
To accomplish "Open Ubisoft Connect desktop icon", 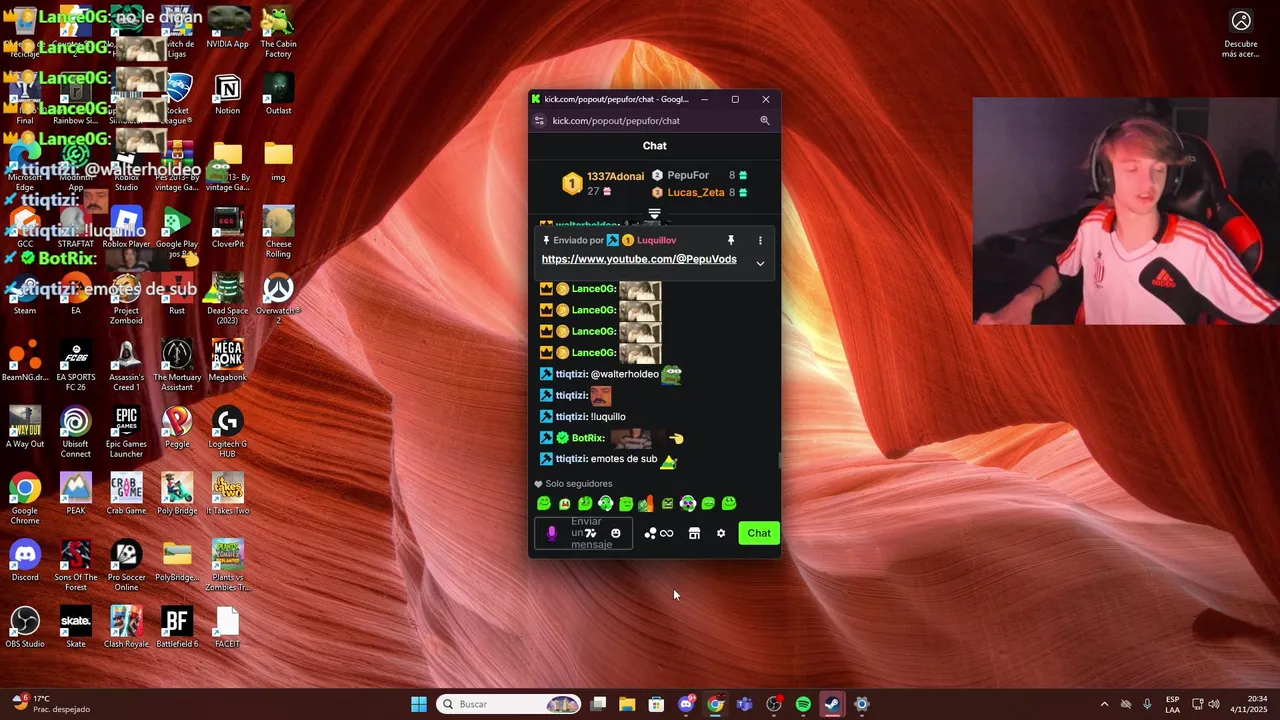I will pyautogui.click(x=75, y=432).
